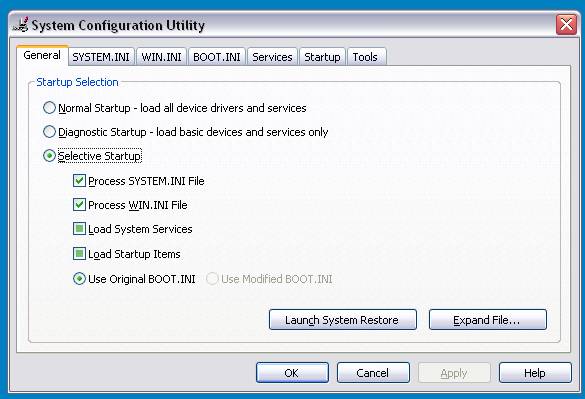Select the Selective Startup radio button
This screenshot has width=585, height=399.
[49, 156]
